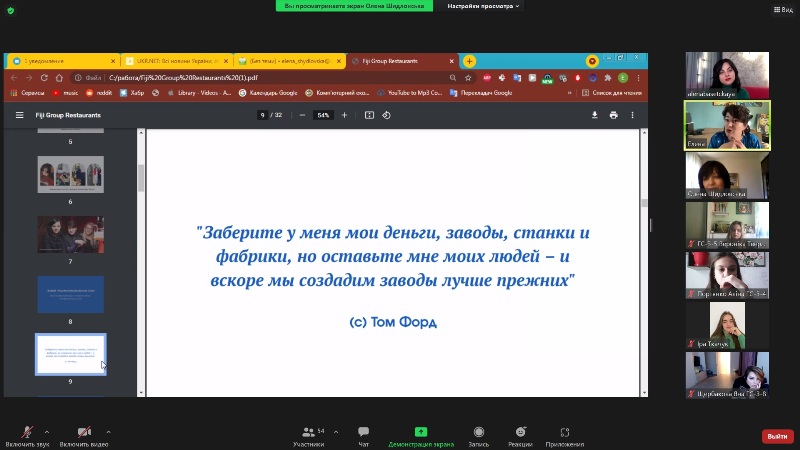
Task: Edit PDF page number field
Action: coord(262,115)
